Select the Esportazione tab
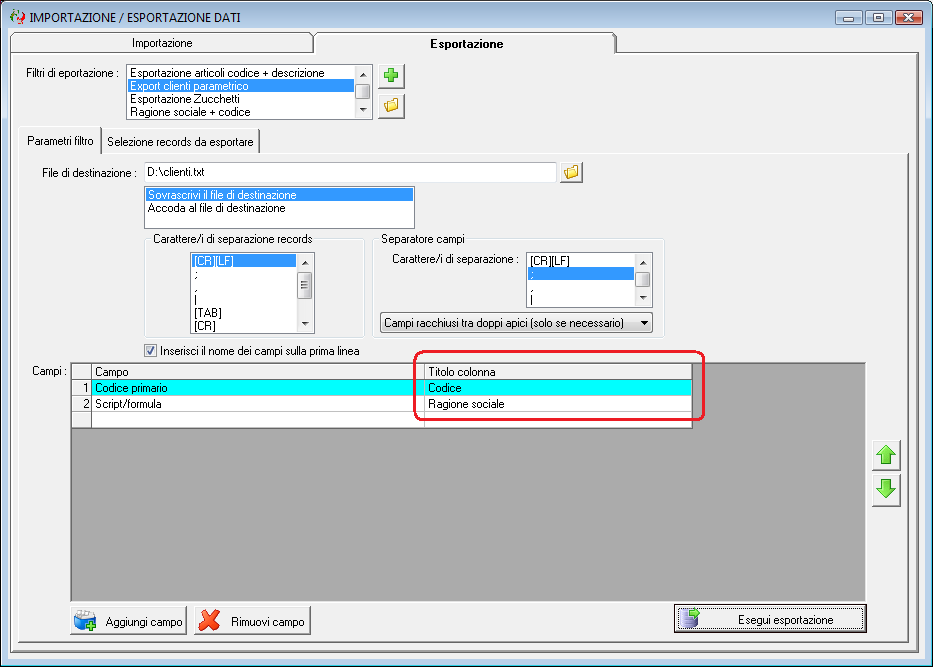The height and width of the screenshot is (667, 933). pyautogui.click(x=466, y=43)
